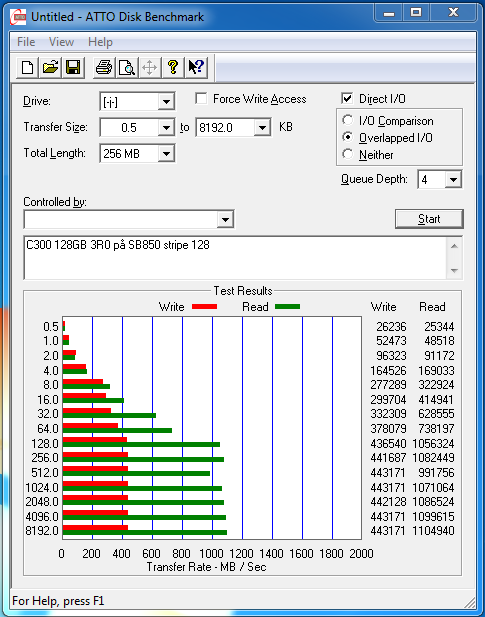The height and width of the screenshot is (617, 485).
Task: Print results using the printer icon
Action: (x=104, y=67)
